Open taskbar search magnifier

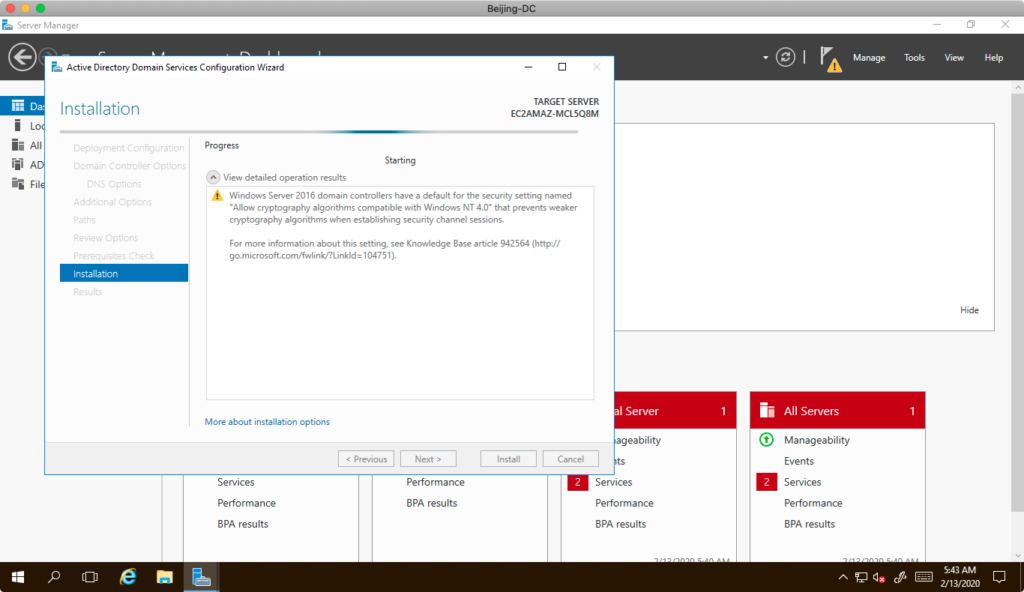pyautogui.click(x=55, y=577)
